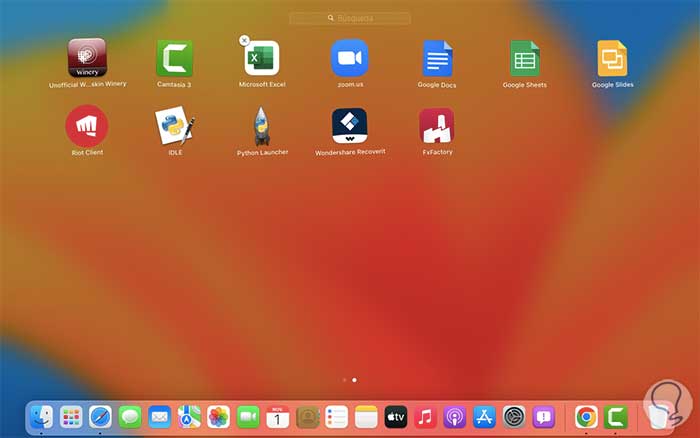Select second Launchpad page dot
The image size is (700, 438).
pyautogui.click(x=354, y=380)
